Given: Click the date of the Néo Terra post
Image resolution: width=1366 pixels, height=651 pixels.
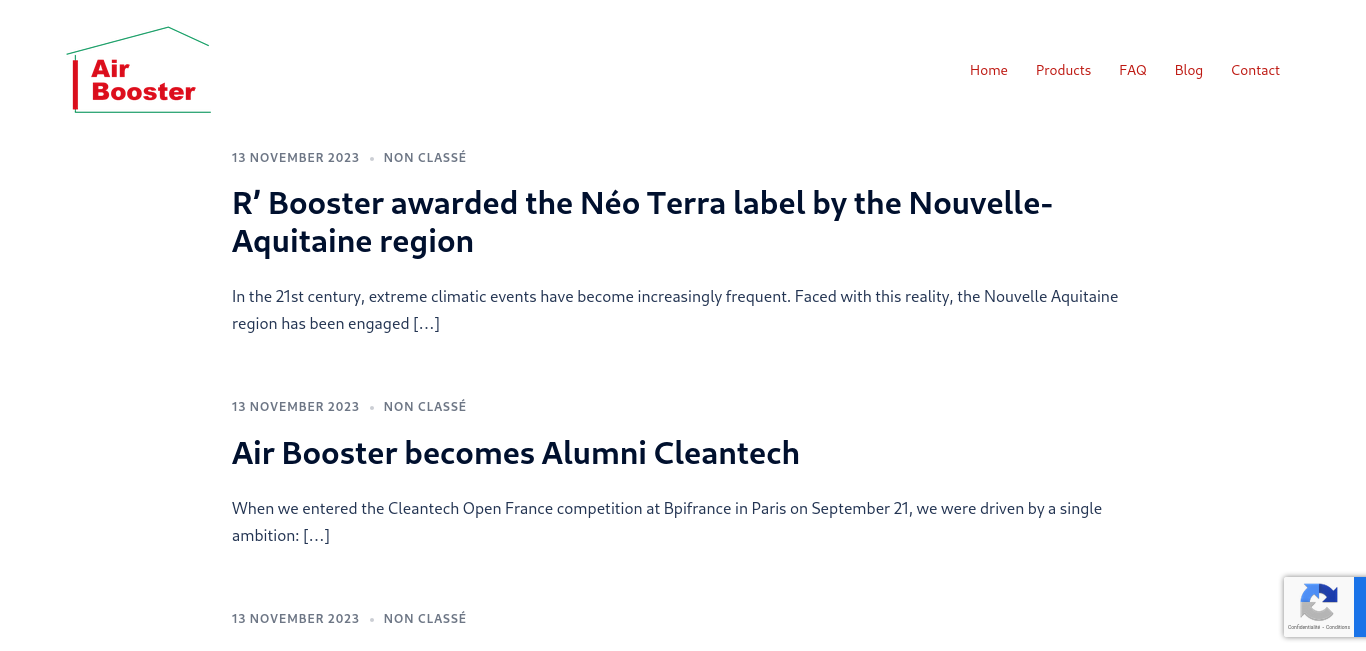Looking at the screenshot, I should coord(295,157).
